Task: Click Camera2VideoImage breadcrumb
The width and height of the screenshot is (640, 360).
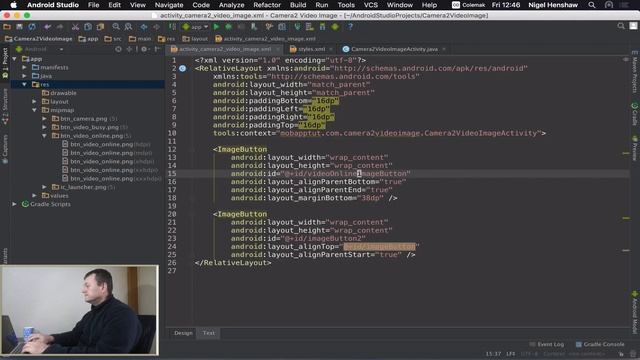Action: pyautogui.click(x=38, y=39)
